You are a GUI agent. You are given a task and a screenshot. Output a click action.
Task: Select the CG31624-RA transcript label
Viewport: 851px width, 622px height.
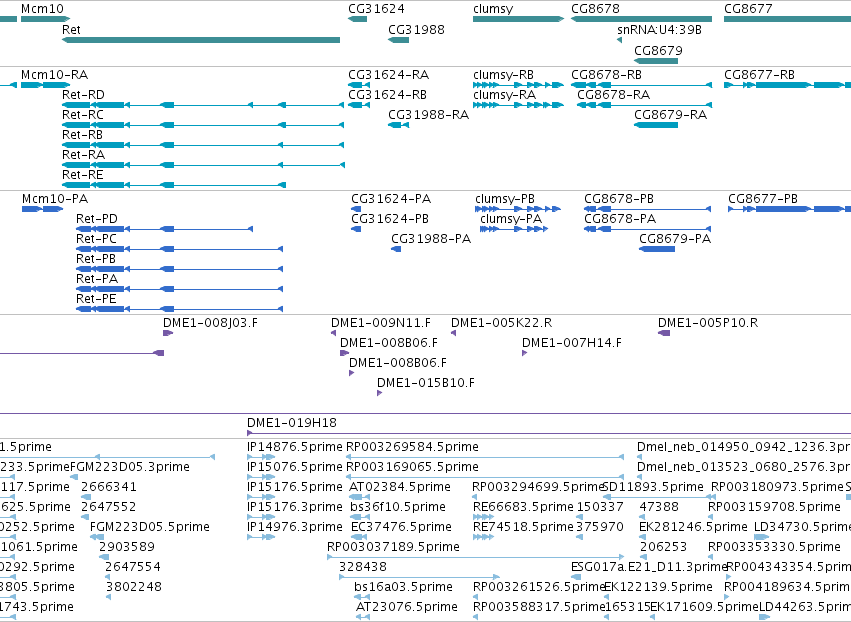pyautogui.click(x=389, y=74)
